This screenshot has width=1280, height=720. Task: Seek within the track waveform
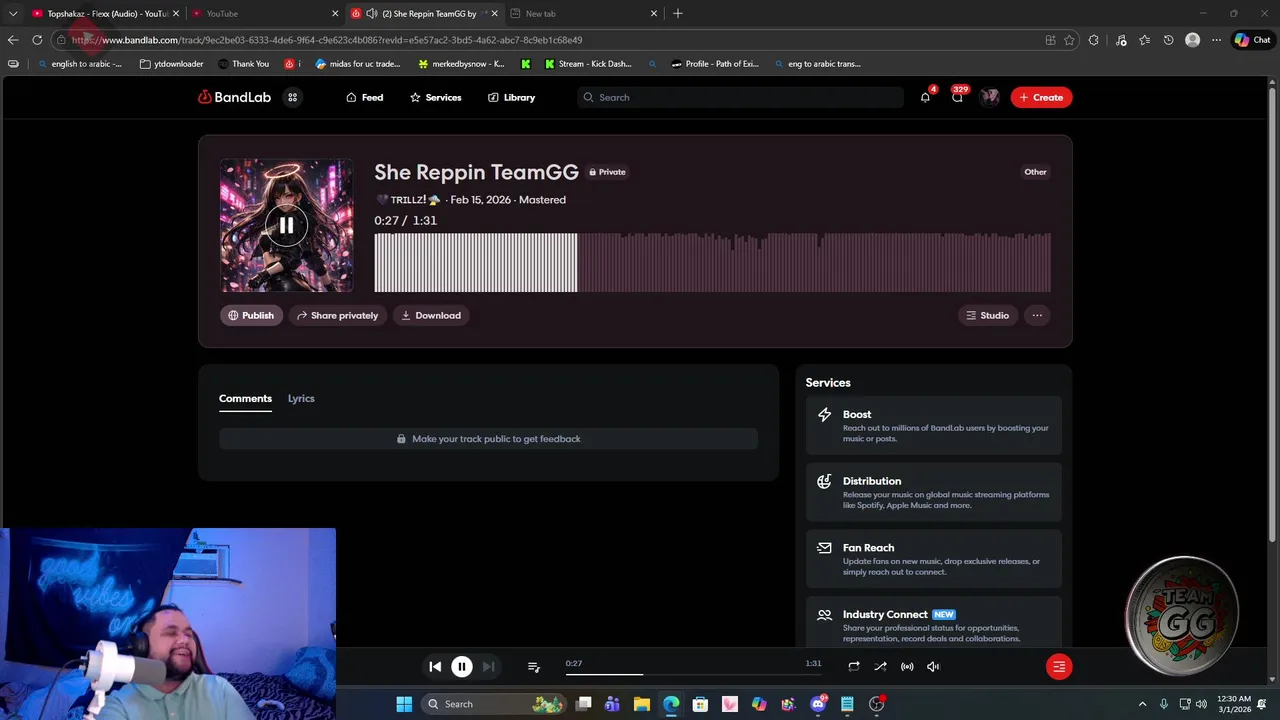point(712,263)
